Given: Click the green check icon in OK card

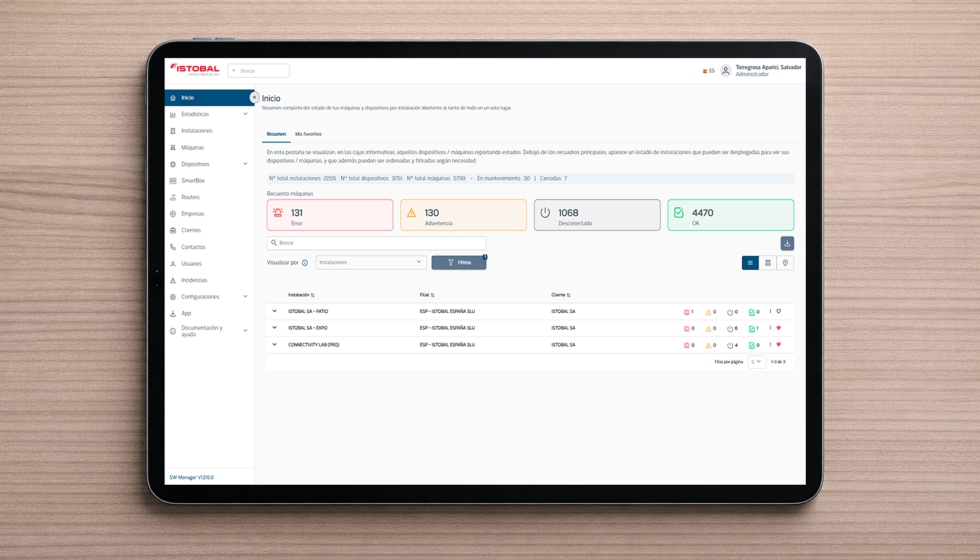Looking at the screenshot, I should click(679, 212).
